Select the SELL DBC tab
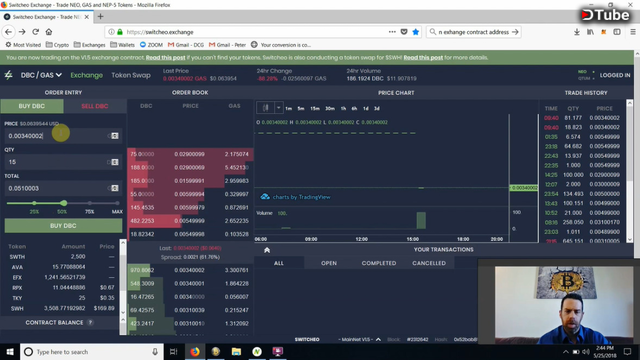Image resolution: width=640 pixels, height=360 pixels. (x=95, y=106)
